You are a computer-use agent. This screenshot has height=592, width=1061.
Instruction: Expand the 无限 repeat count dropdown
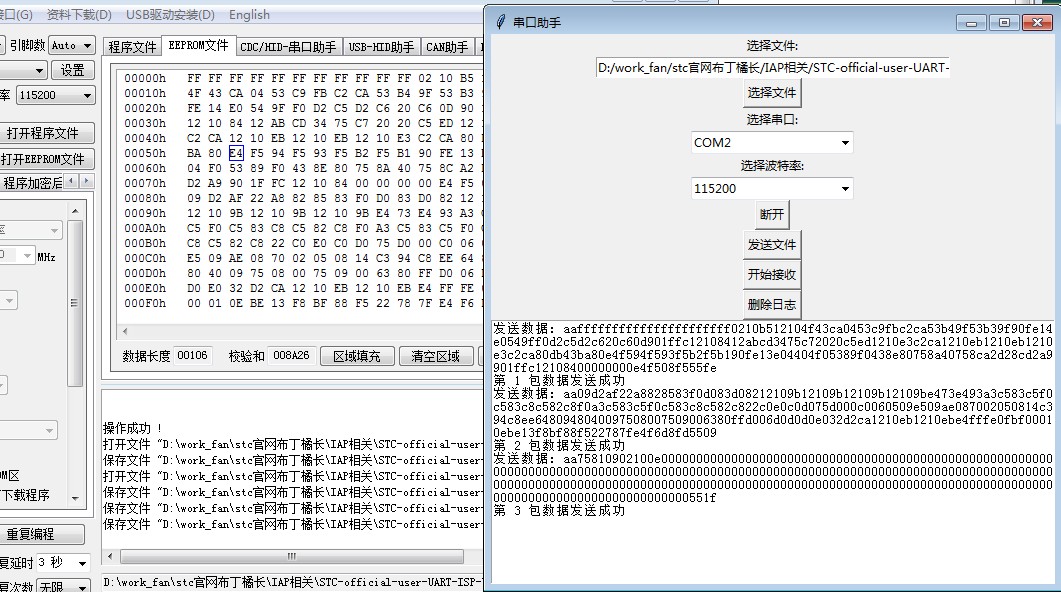82,587
